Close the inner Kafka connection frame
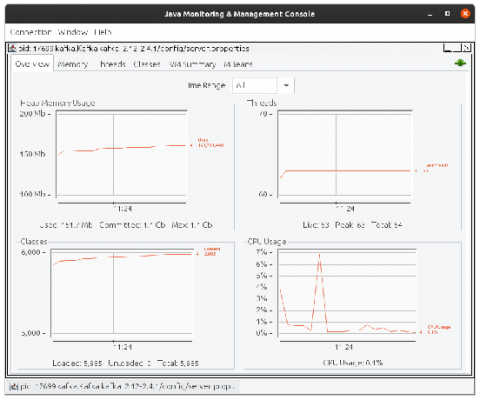 coord(466,48)
